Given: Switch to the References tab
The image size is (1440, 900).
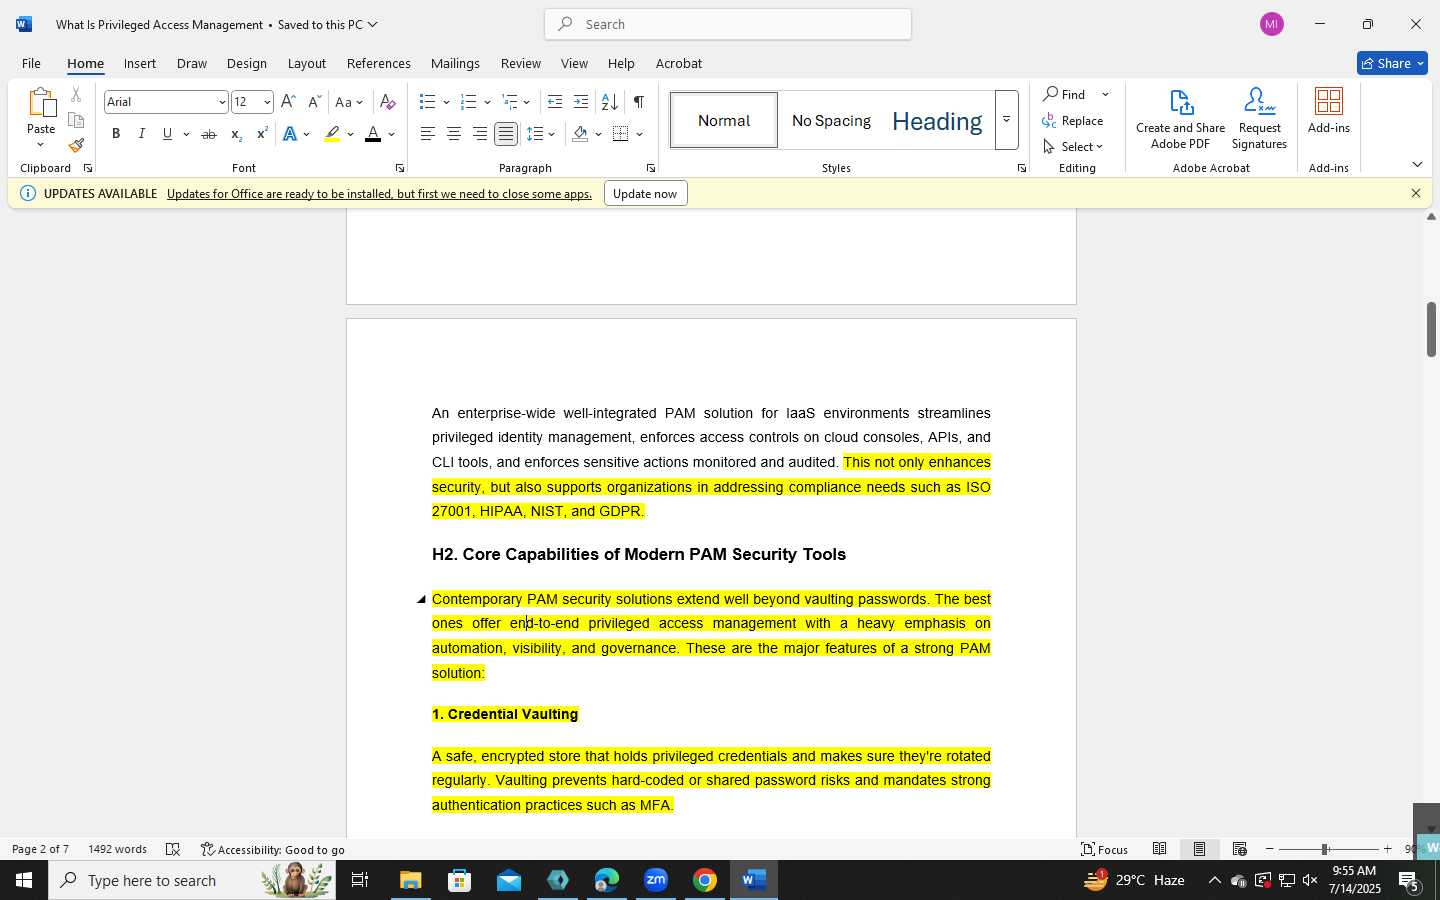Looking at the screenshot, I should click(x=378, y=63).
